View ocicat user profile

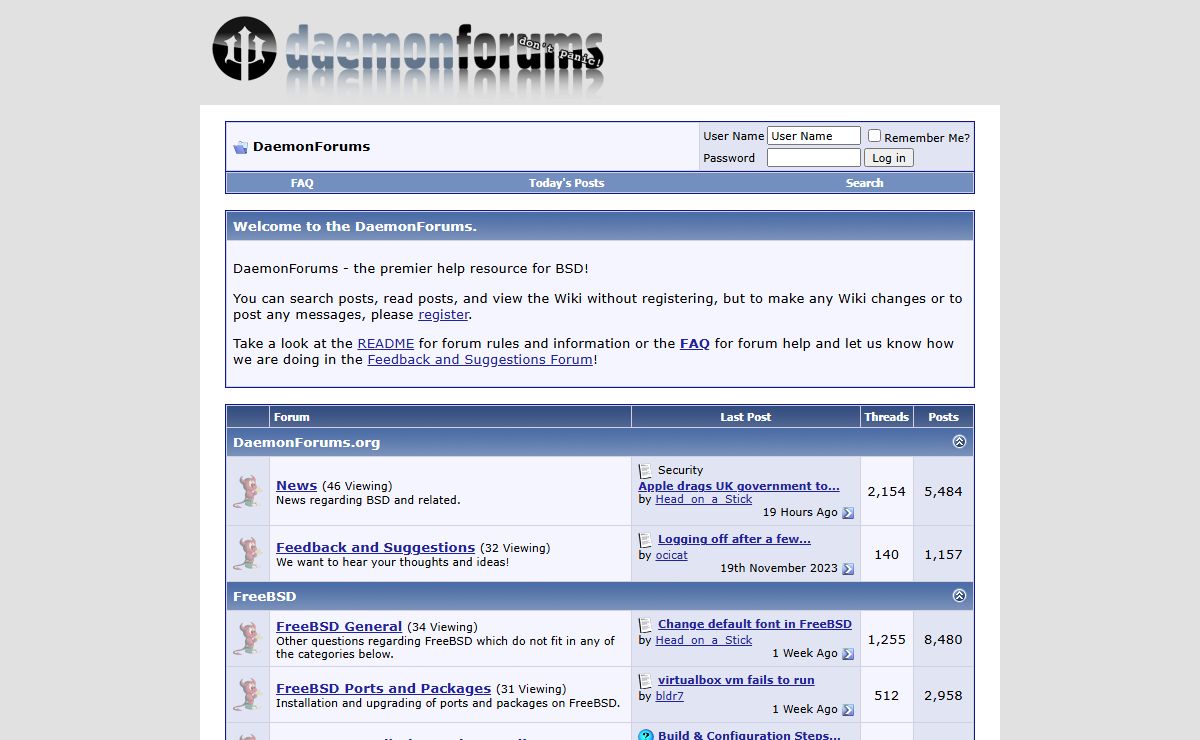click(672, 555)
